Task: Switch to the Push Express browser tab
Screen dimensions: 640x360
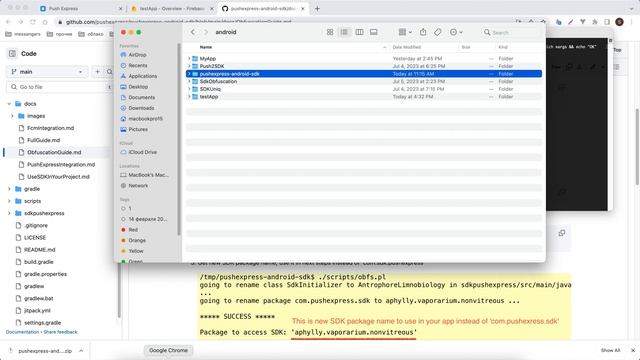Action: tap(81, 8)
